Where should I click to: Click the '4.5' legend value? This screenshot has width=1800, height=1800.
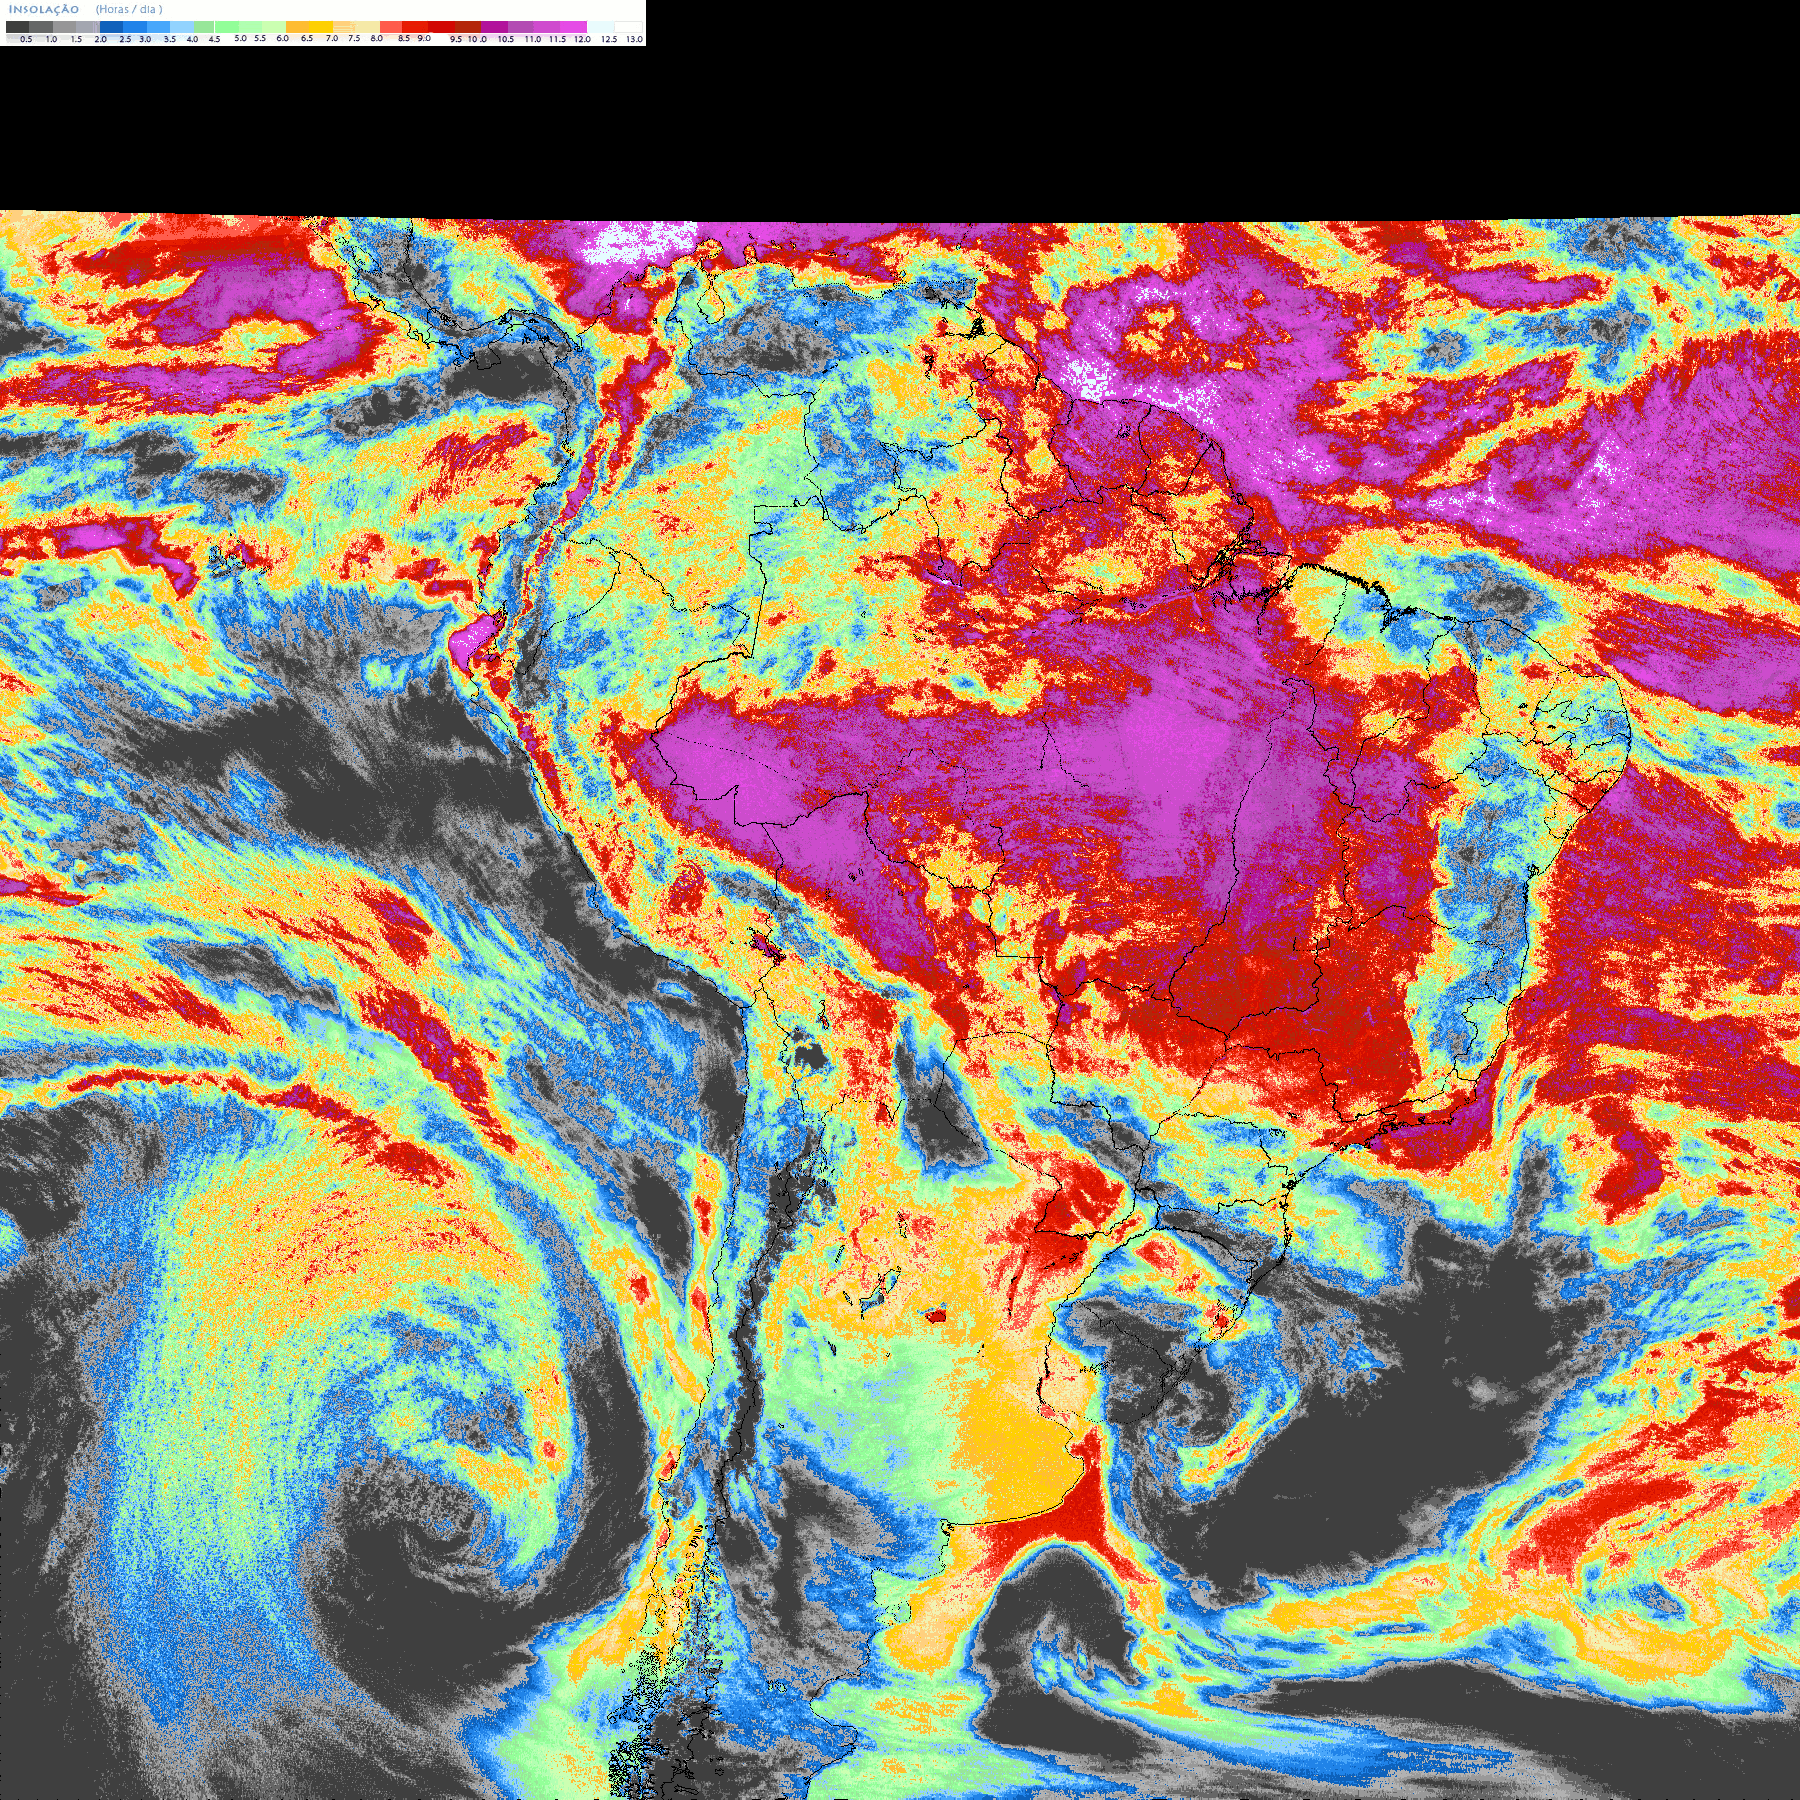click(x=214, y=39)
